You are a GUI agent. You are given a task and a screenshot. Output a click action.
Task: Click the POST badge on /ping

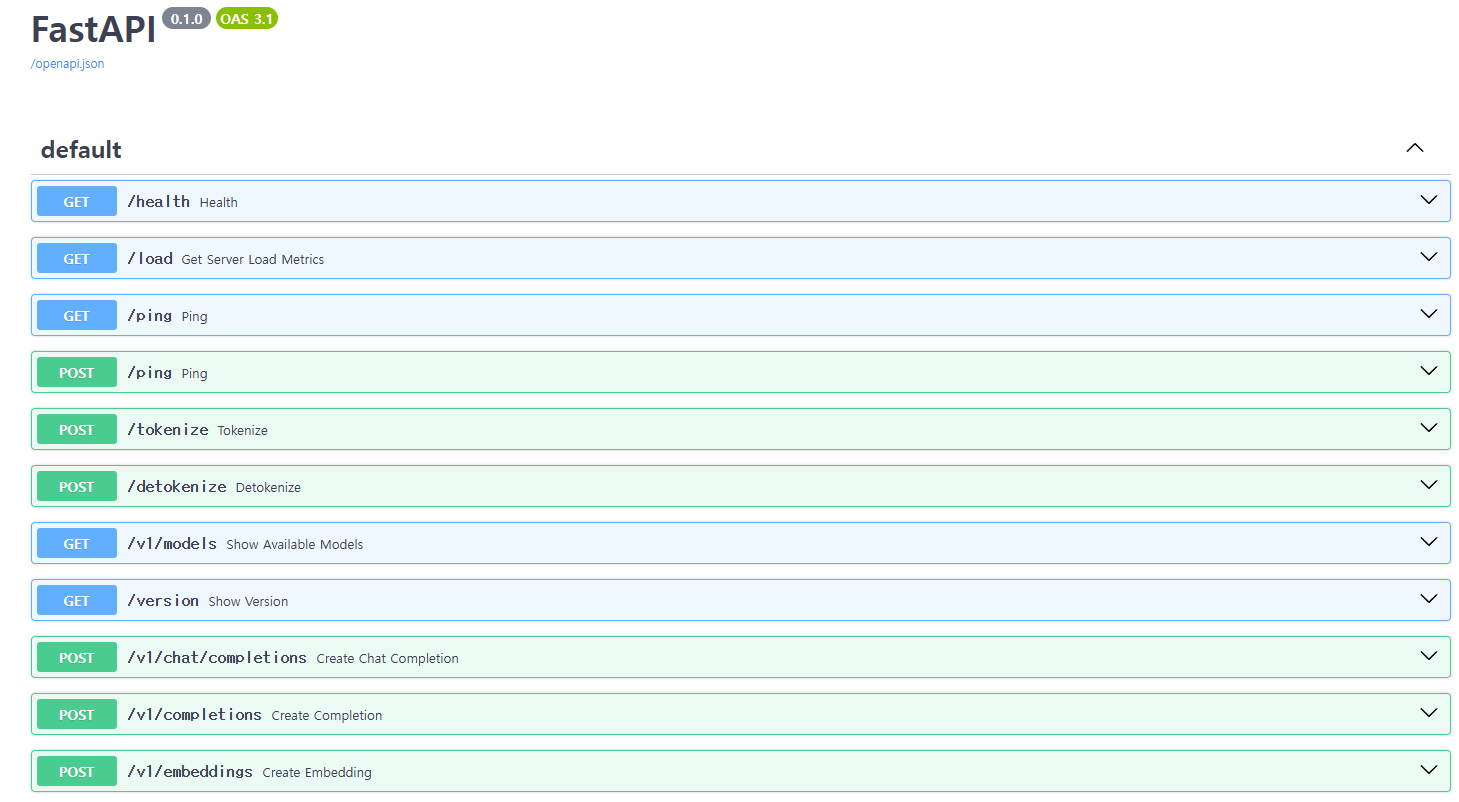tap(77, 372)
